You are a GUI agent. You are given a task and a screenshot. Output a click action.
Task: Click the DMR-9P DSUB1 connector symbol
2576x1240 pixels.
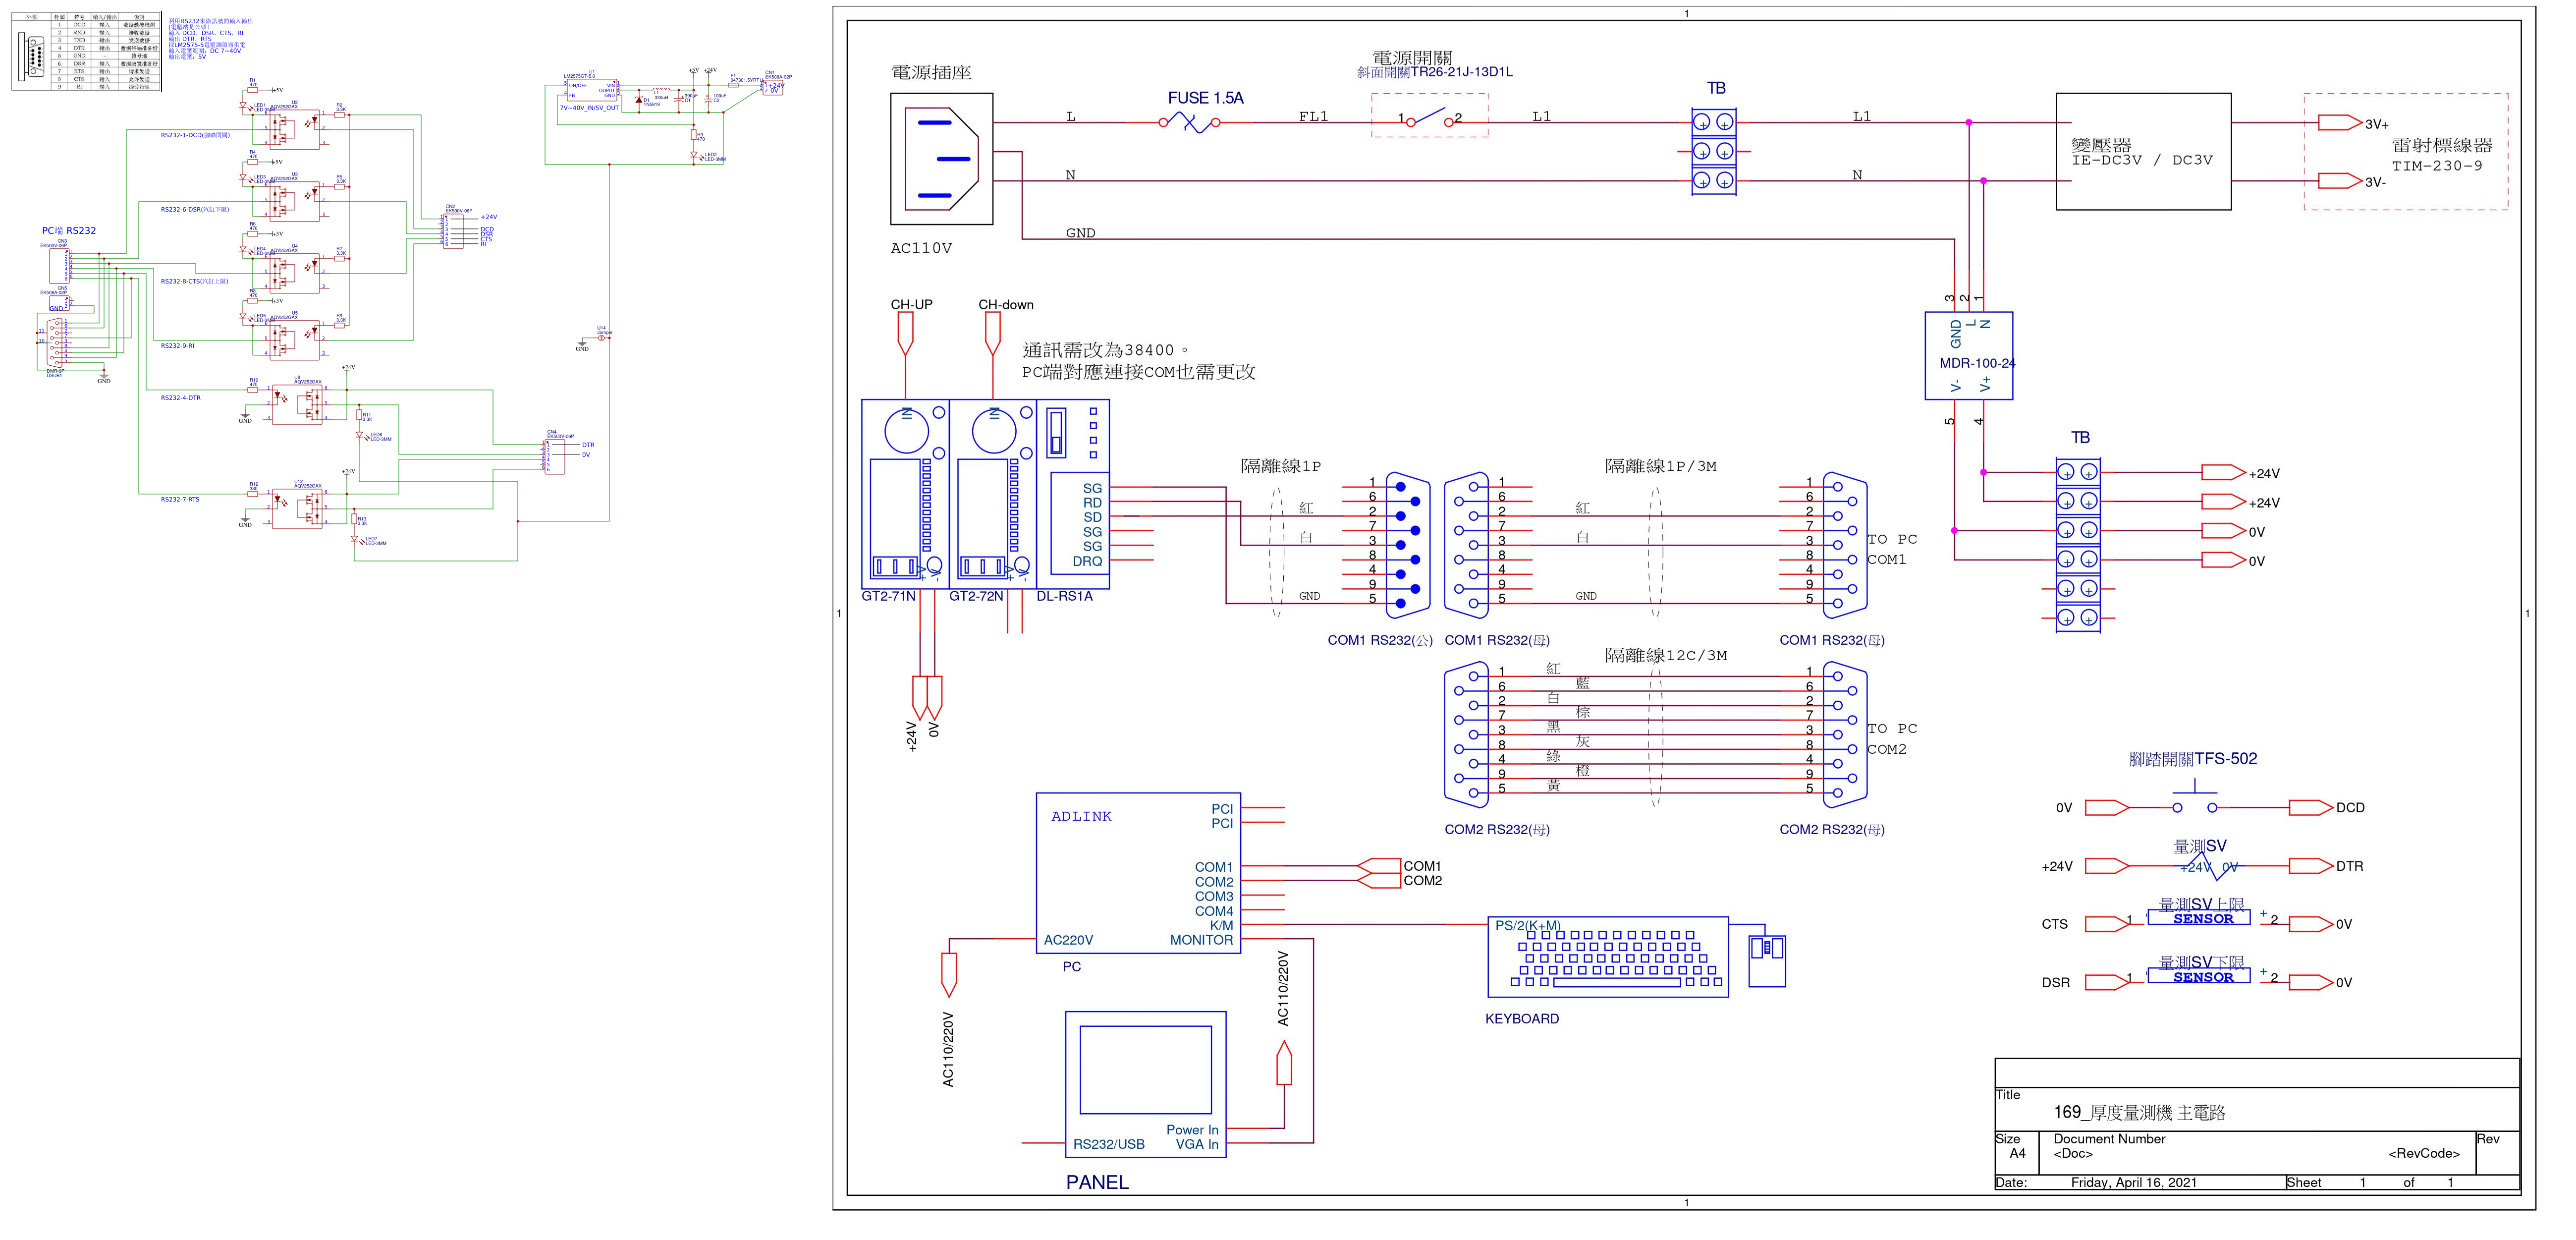pos(54,343)
